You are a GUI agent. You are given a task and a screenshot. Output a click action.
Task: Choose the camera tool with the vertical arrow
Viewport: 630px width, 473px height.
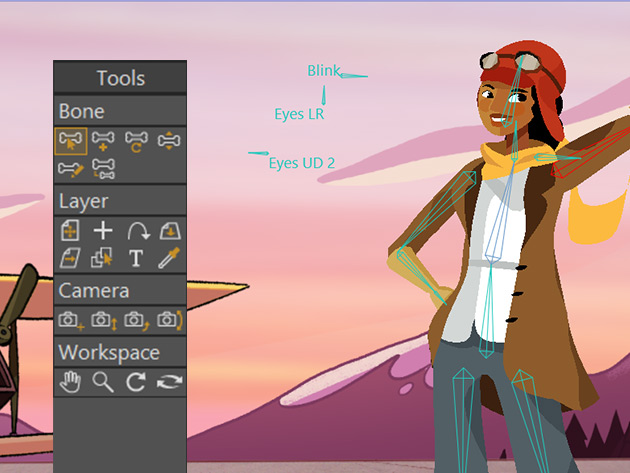tap(104, 320)
